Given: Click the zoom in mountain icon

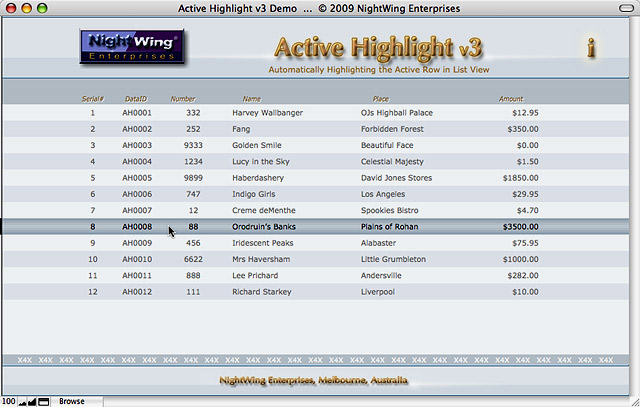Looking at the screenshot, I should (32, 402).
